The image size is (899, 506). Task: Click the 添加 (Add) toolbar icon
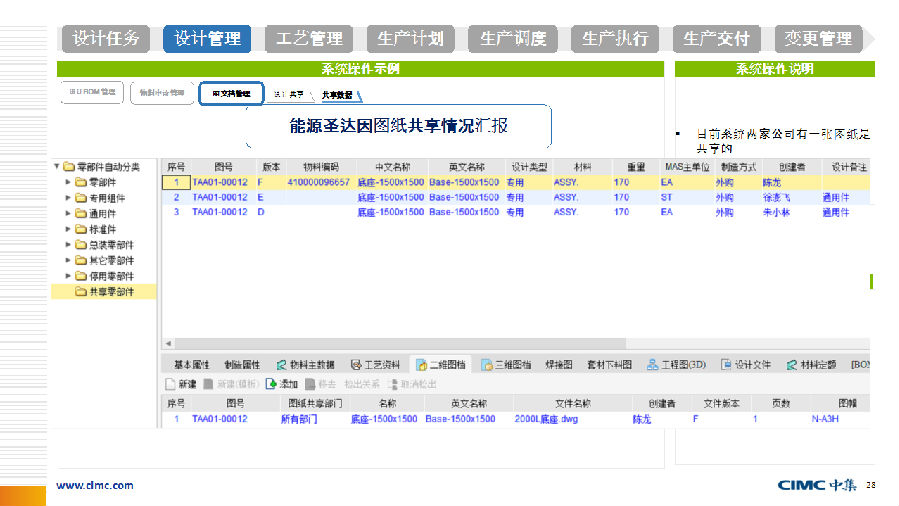[270, 384]
